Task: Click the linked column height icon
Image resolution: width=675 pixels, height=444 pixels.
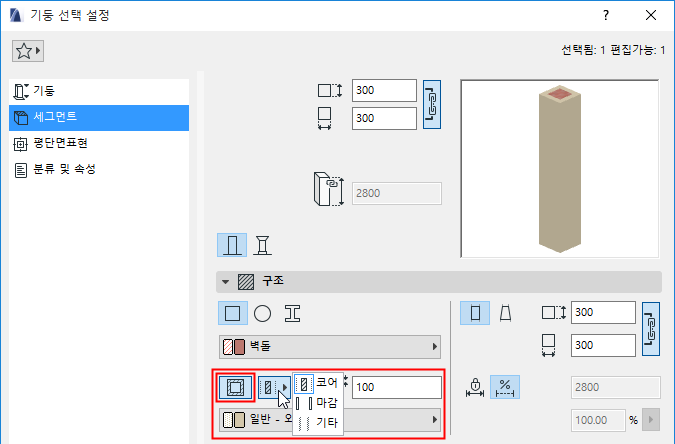Action: tap(329, 189)
